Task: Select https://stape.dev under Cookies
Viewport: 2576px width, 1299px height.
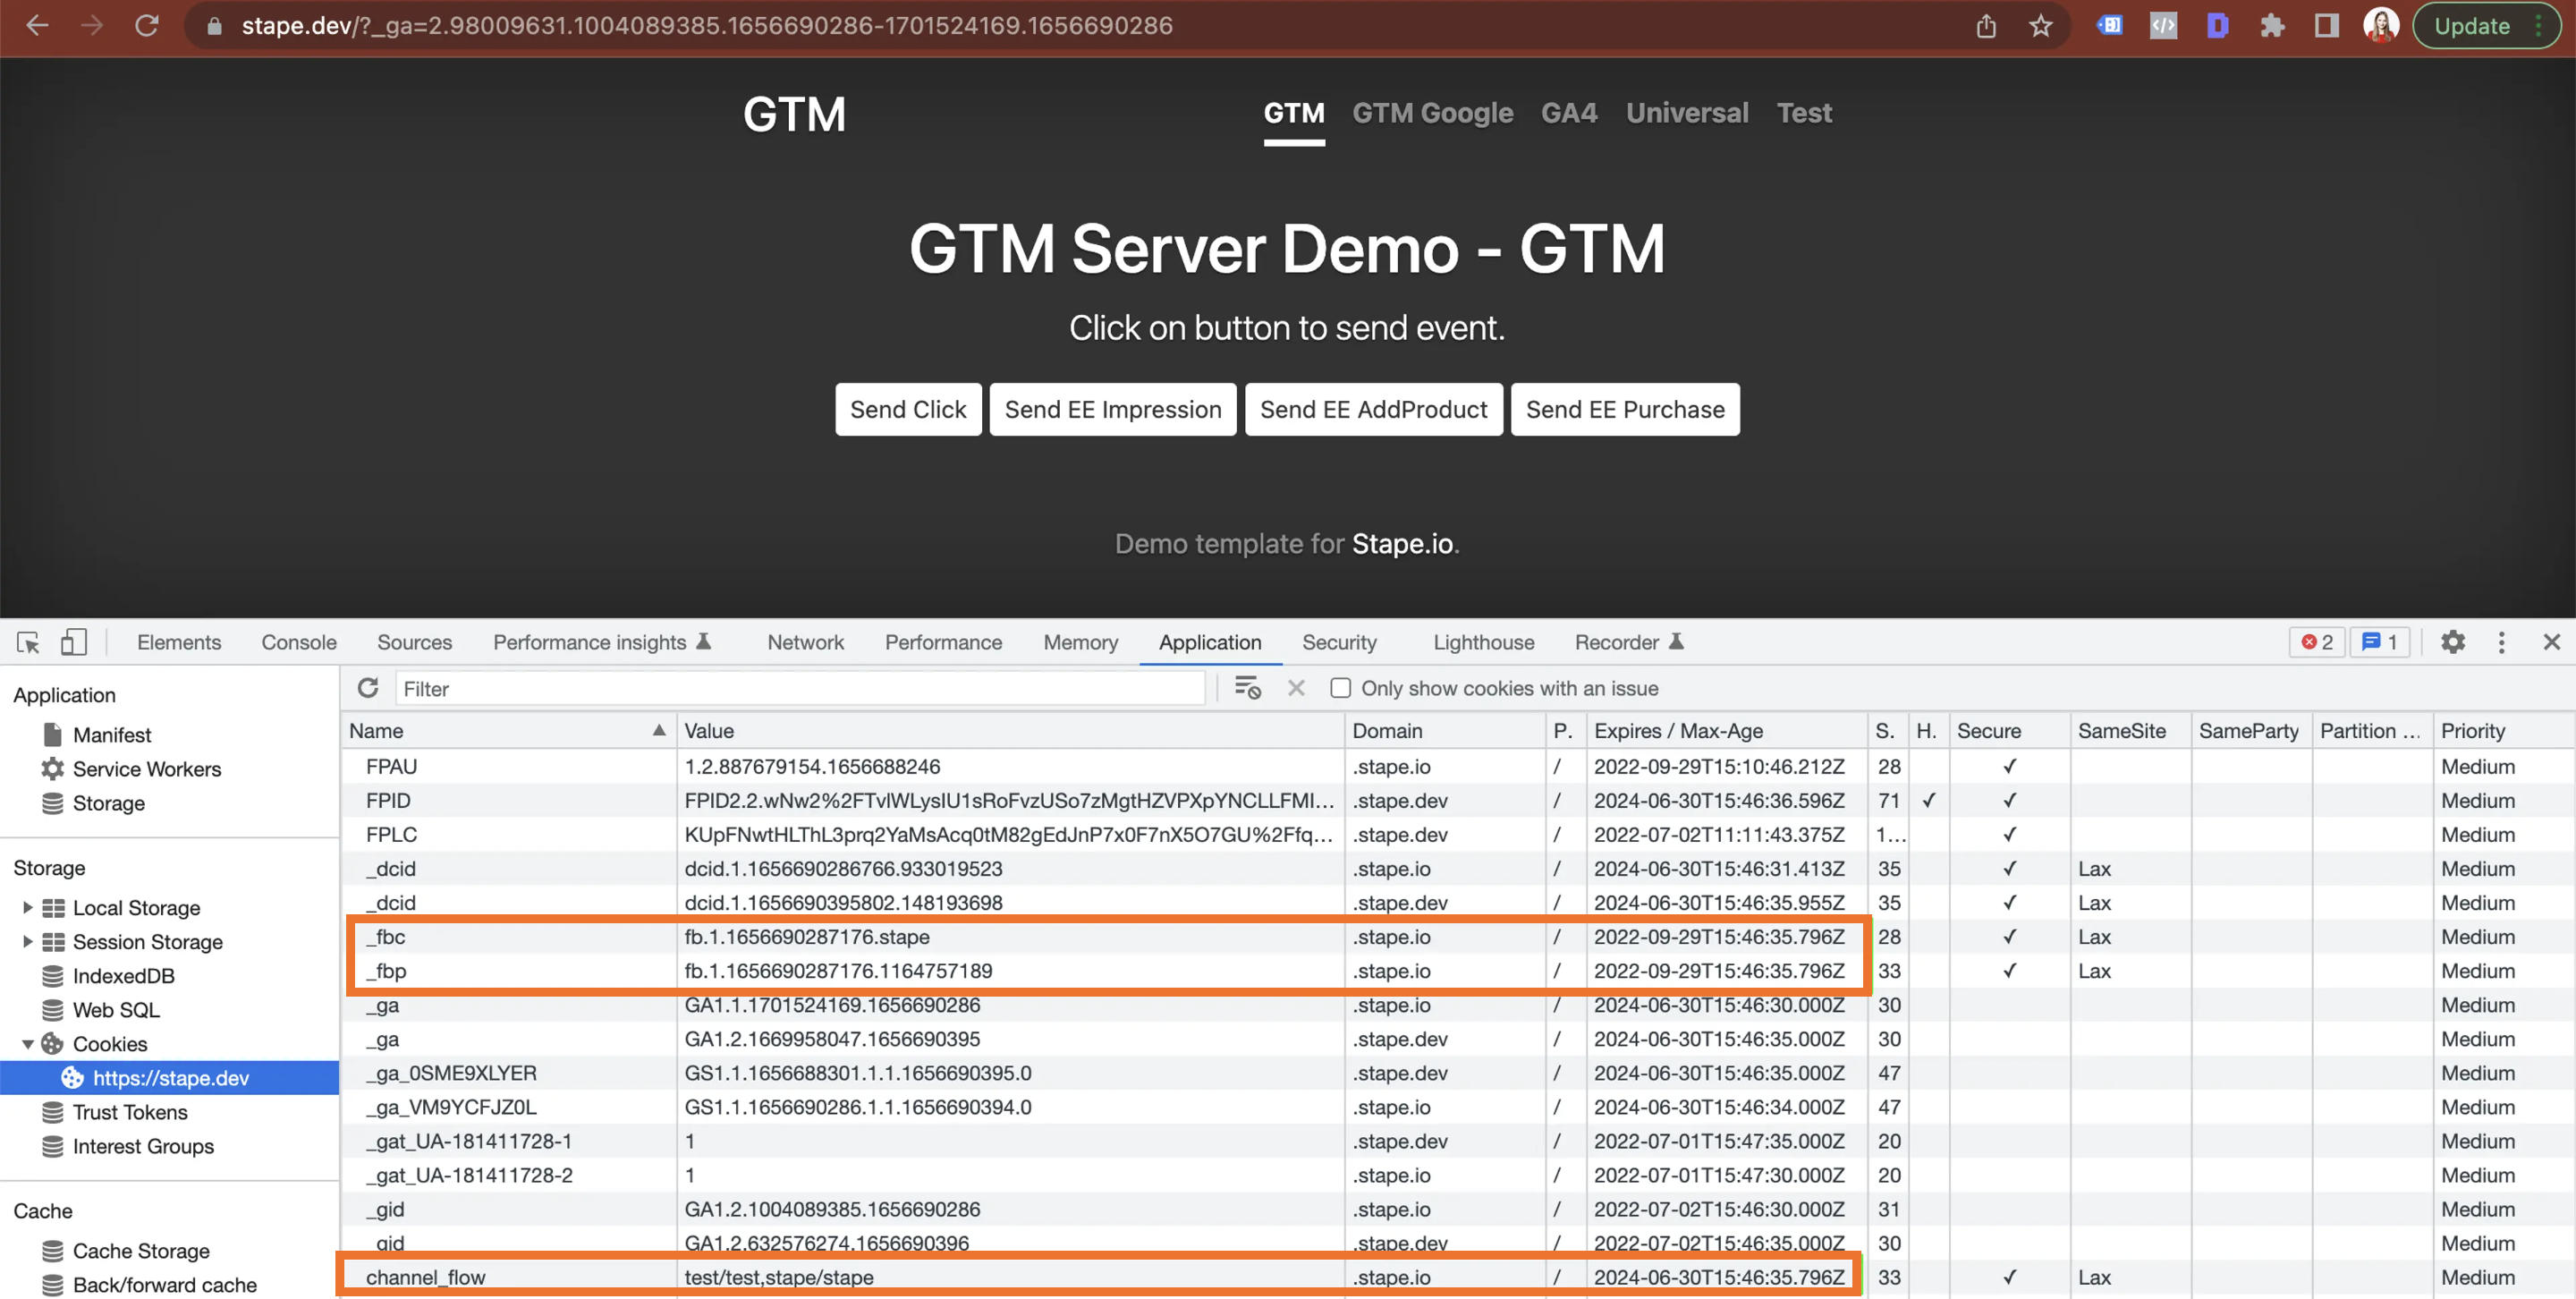Action: click(174, 1079)
